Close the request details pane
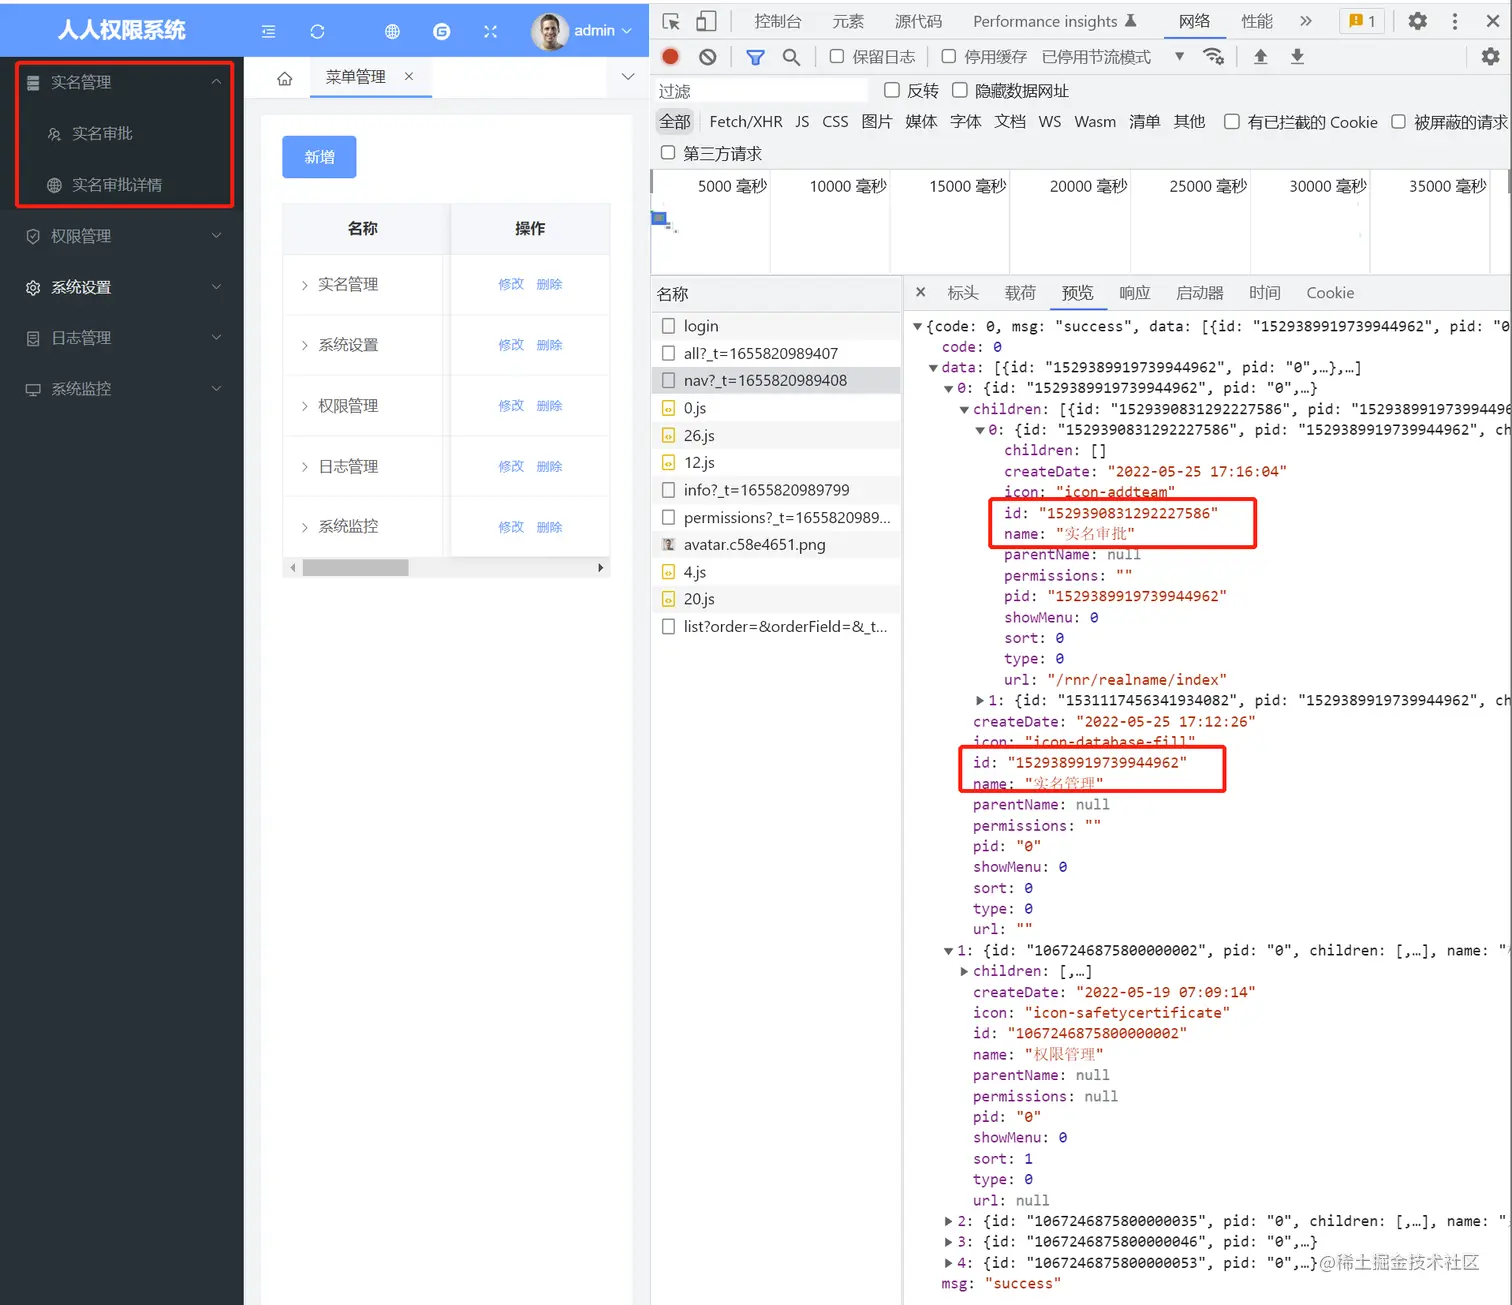 click(921, 292)
